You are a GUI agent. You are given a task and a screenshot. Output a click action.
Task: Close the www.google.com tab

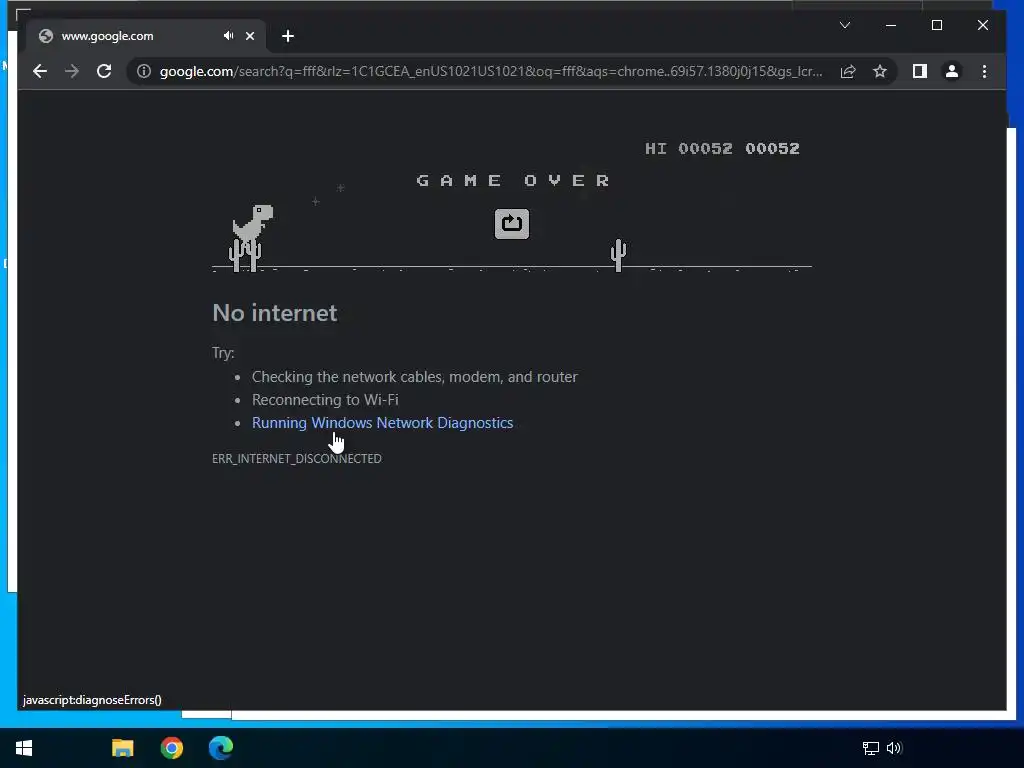[x=249, y=36]
